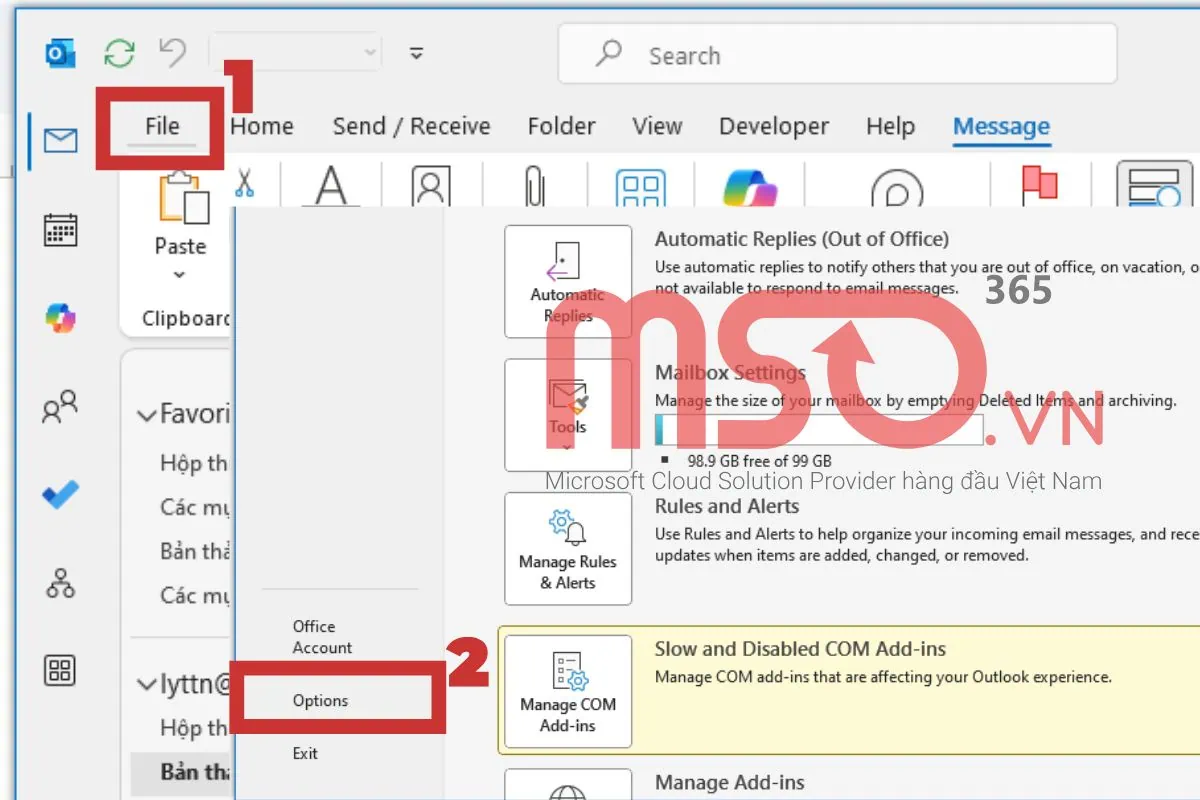Open People contacts in sidebar
The height and width of the screenshot is (800, 1200).
tap(60, 407)
